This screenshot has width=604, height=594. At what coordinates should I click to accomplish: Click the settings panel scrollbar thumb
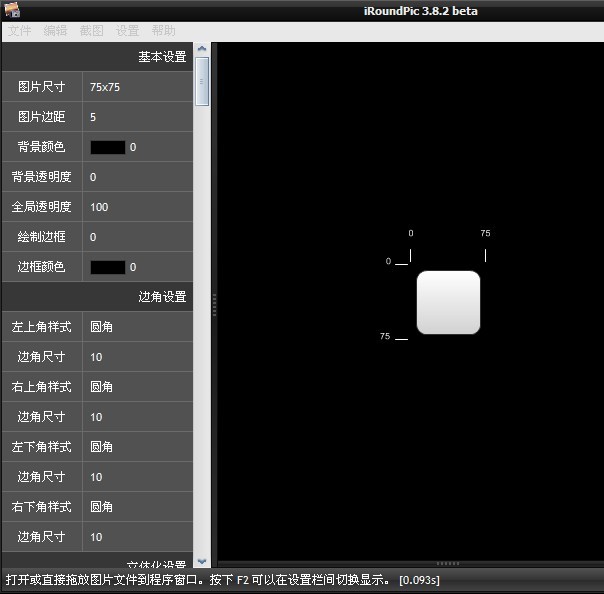[202, 81]
